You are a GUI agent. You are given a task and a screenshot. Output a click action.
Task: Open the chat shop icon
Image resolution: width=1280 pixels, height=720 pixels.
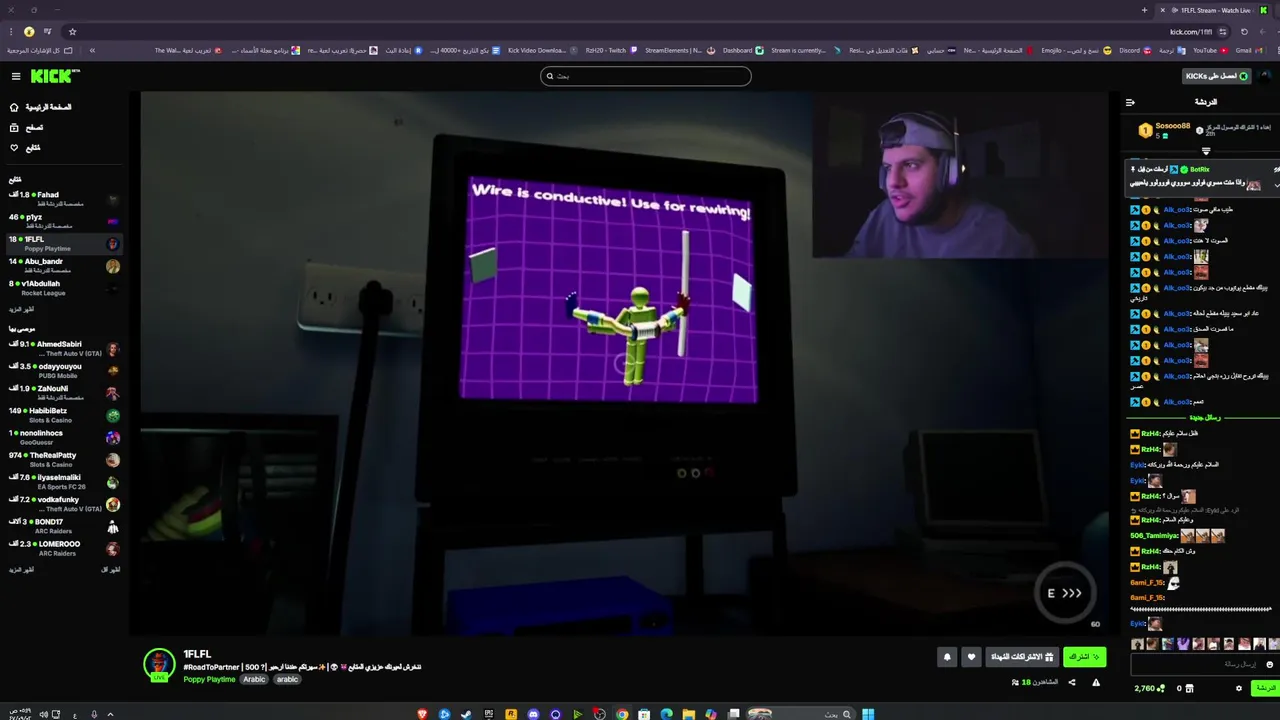pos(1191,688)
